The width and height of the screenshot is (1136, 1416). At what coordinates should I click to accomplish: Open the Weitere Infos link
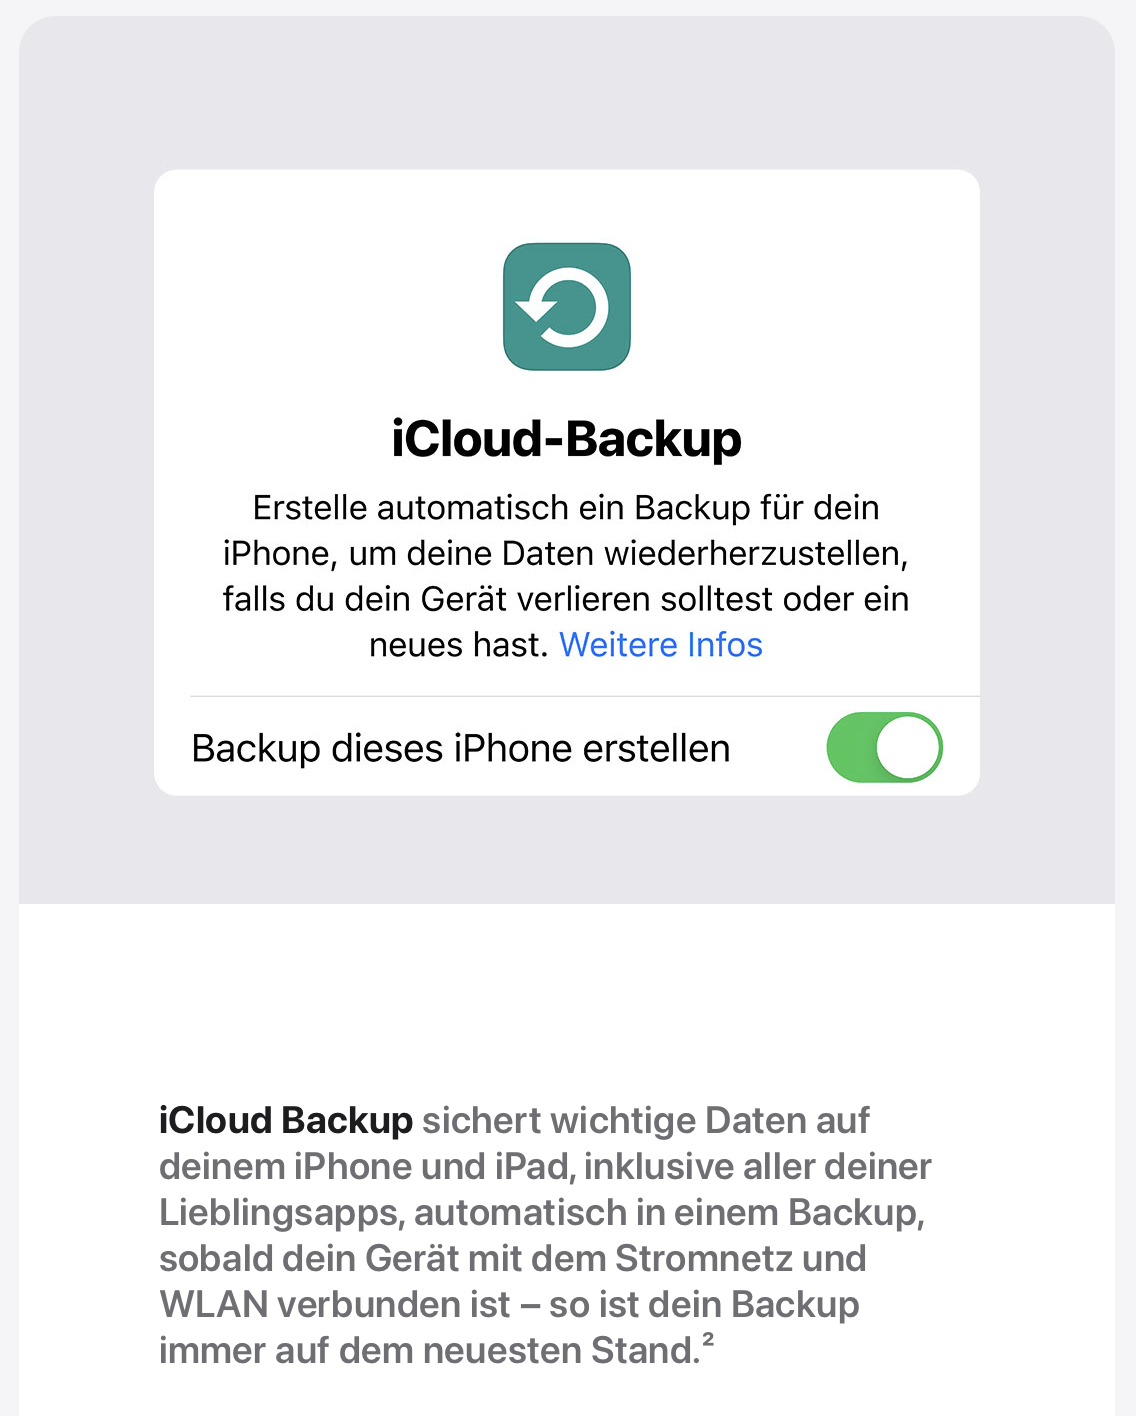click(x=661, y=645)
